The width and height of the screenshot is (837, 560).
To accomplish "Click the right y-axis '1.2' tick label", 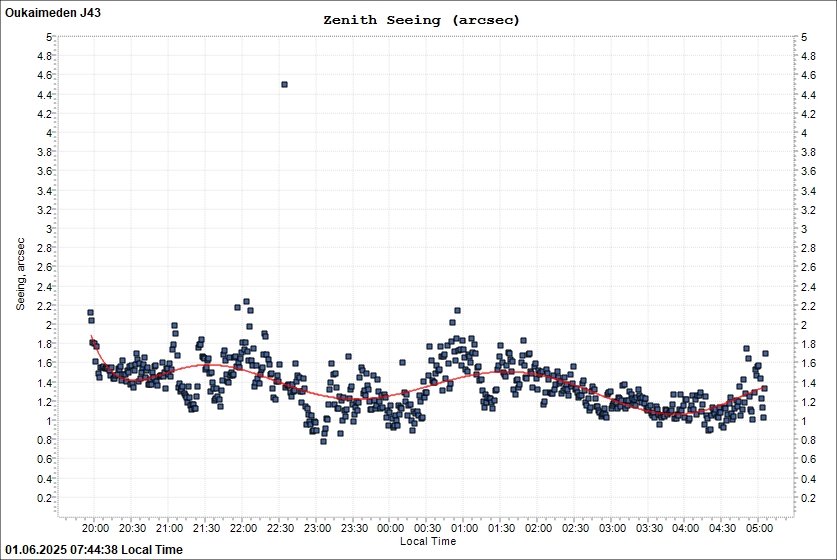I will click(808, 402).
